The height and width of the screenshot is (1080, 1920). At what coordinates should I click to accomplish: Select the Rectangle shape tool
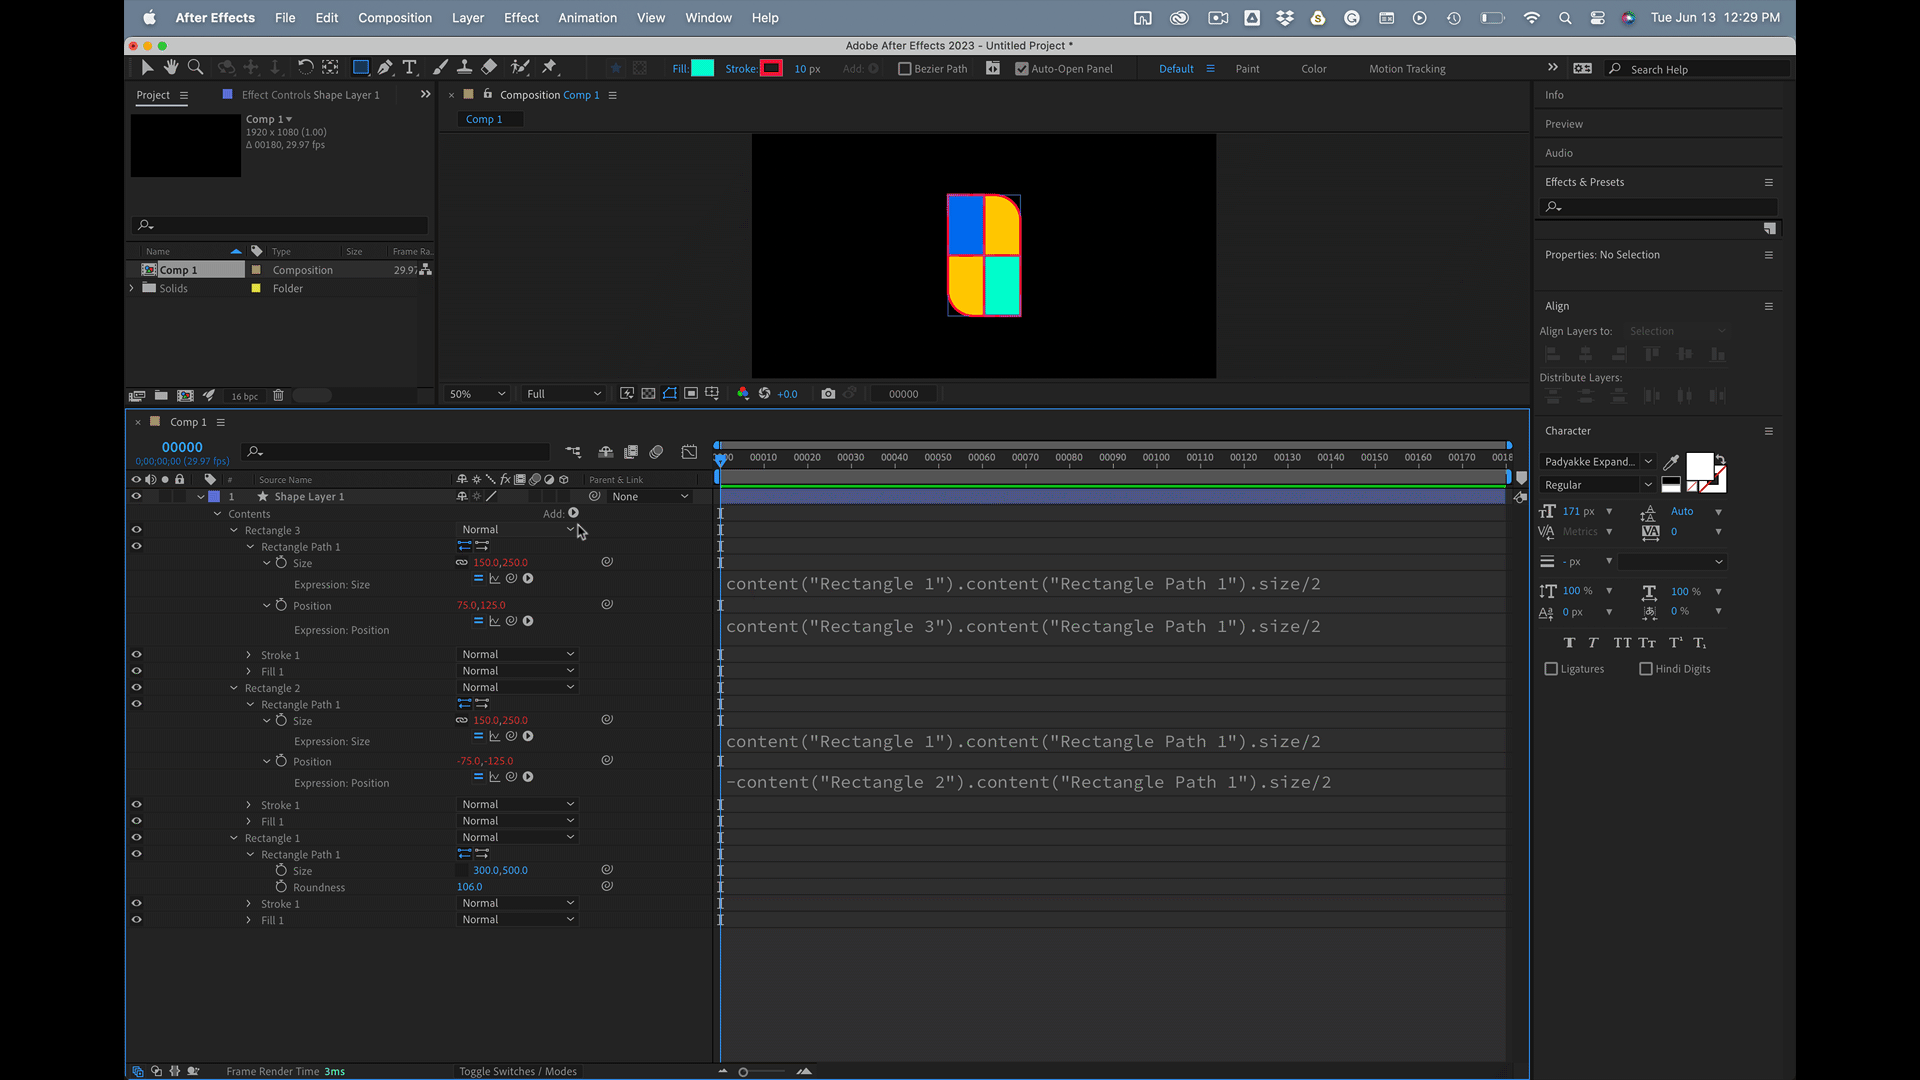361,67
